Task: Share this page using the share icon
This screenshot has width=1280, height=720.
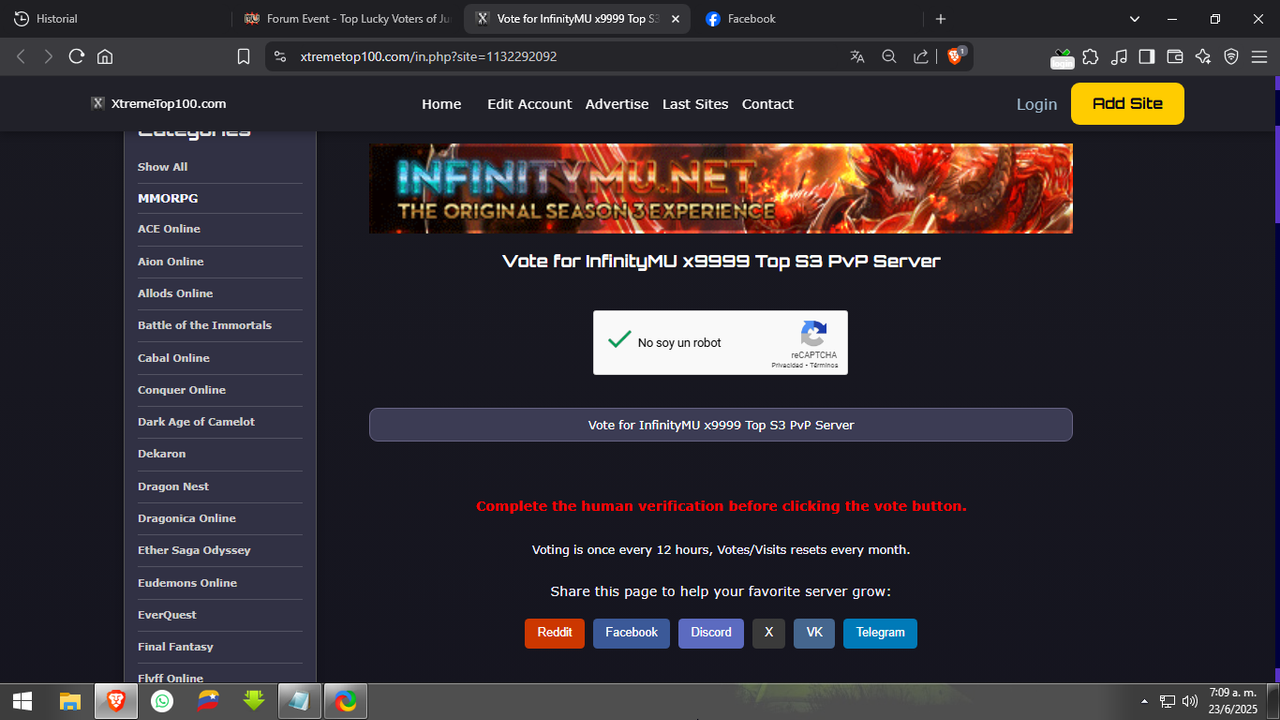Action: tap(921, 57)
